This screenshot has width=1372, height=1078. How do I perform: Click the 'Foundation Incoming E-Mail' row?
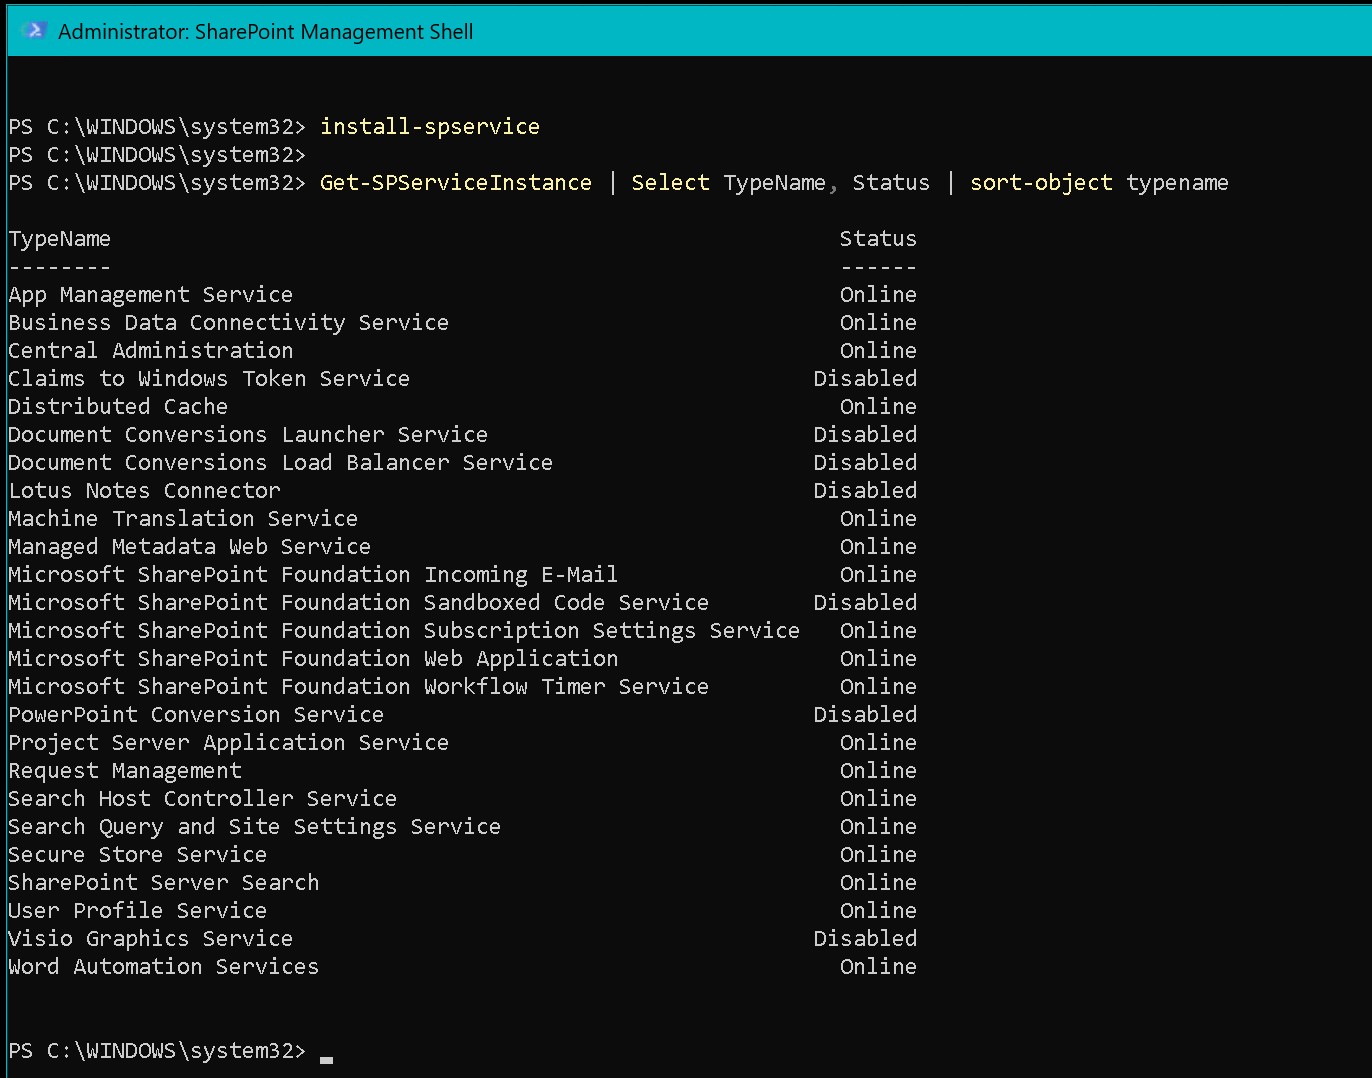coord(463,575)
